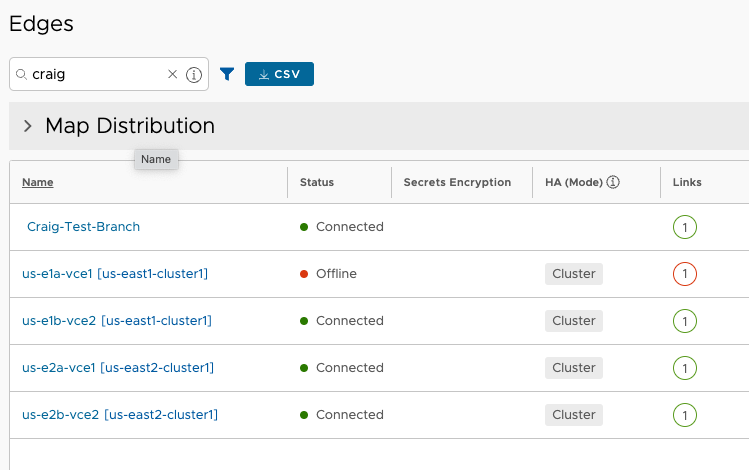The width and height of the screenshot is (749, 470).
Task: Click the Status column header
Action: click(317, 182)
